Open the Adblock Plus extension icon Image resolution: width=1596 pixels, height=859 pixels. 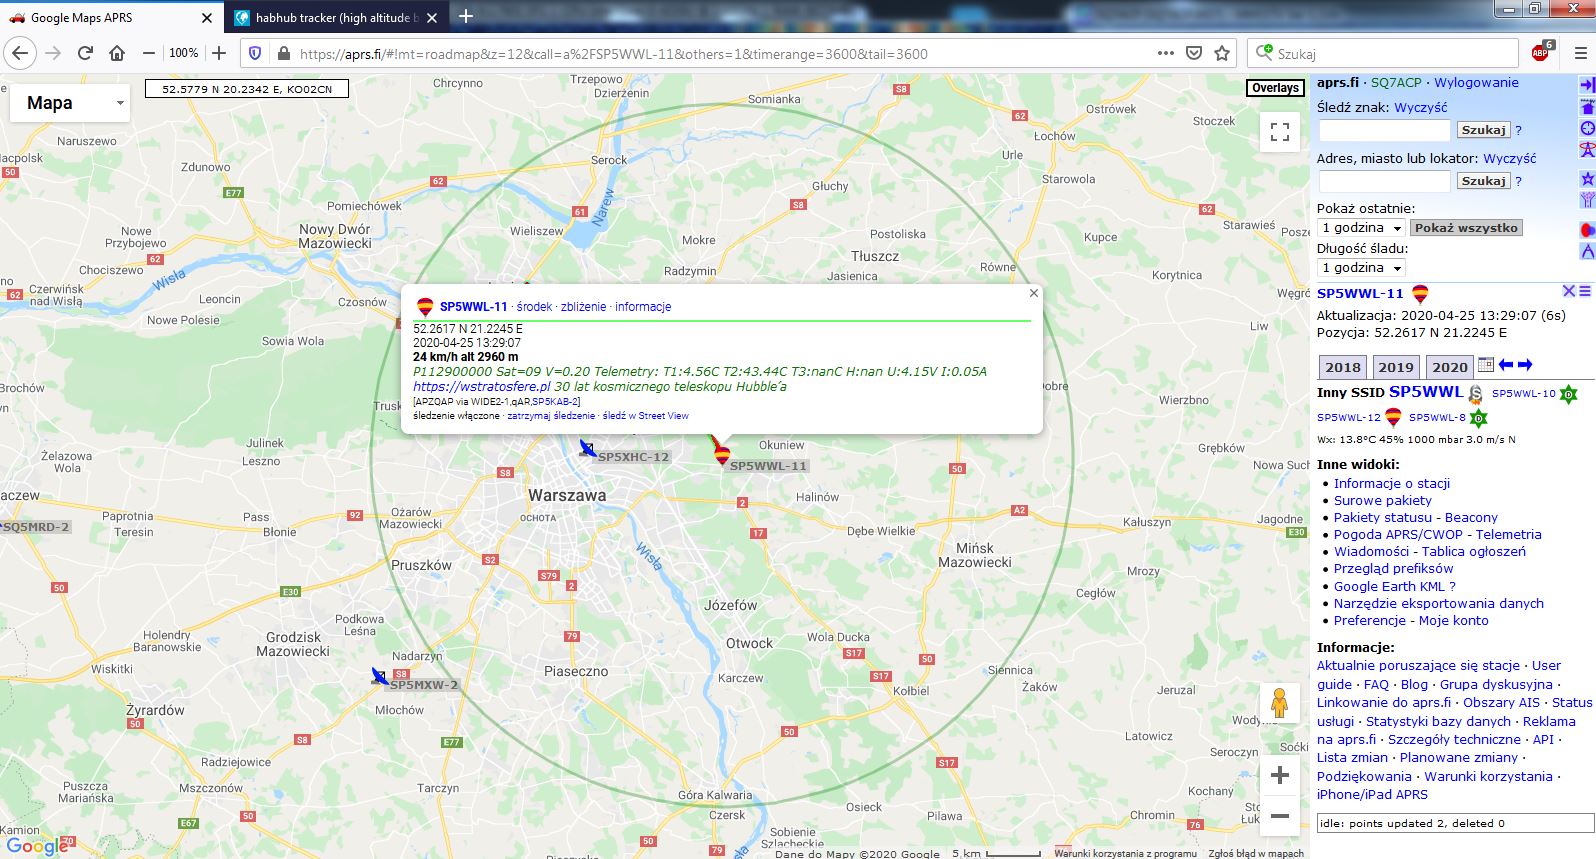click(x=1541, y=53)
